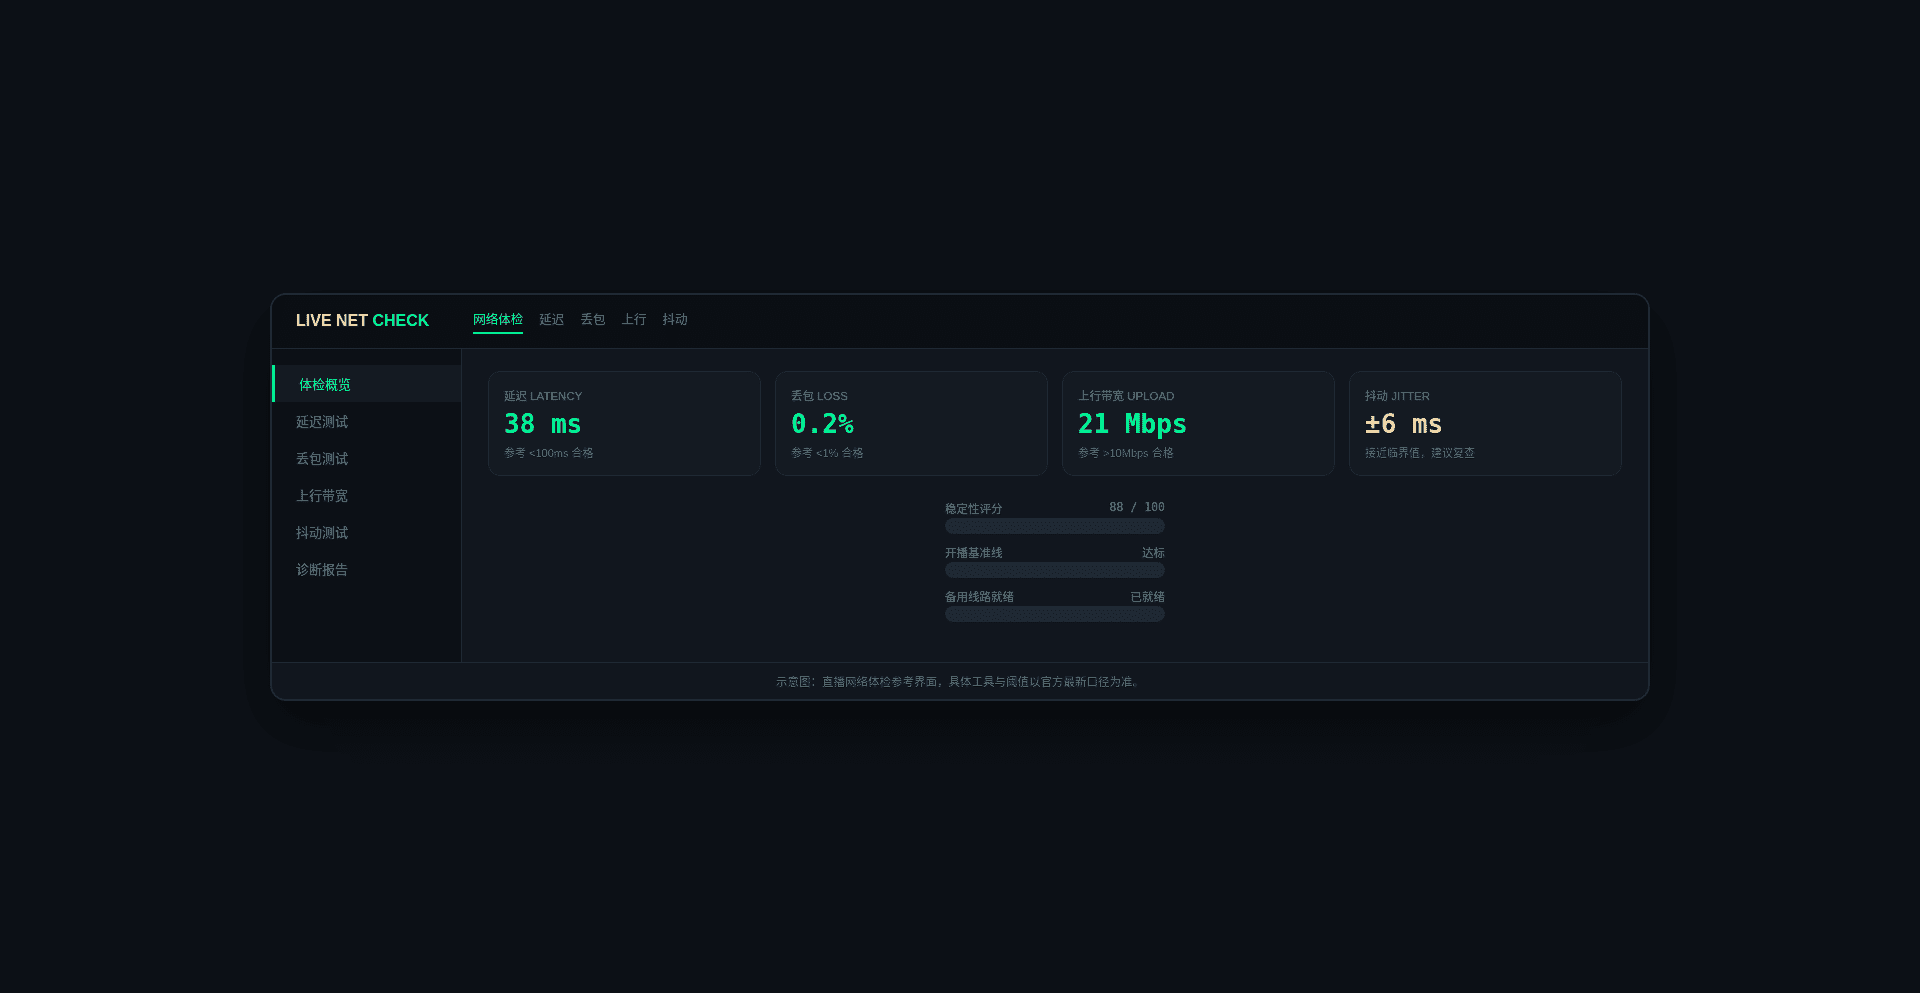The image size is (1920, 993).
Task: Choose 上行带宽 in the sidebar
Action: [367, 496]
